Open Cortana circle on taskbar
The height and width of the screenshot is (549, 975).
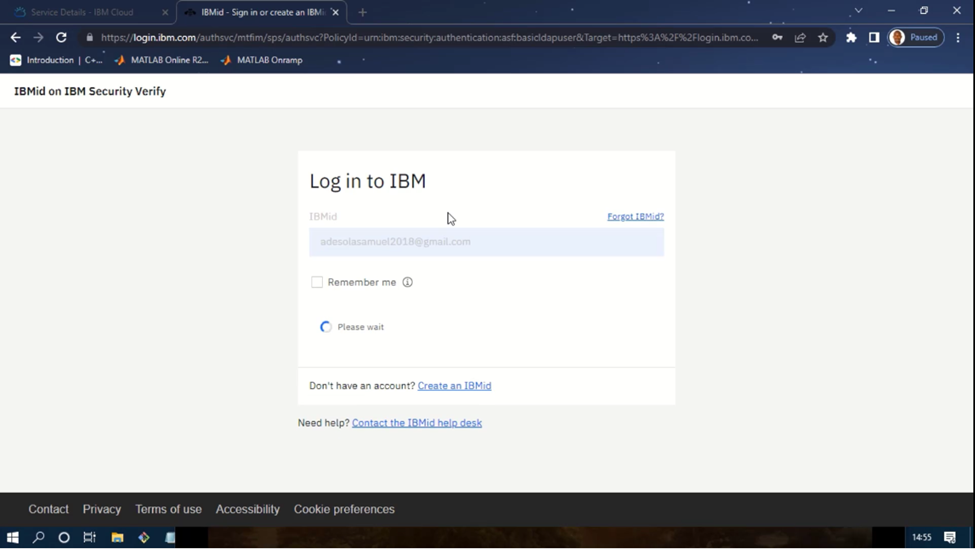[x=64, y=537]
